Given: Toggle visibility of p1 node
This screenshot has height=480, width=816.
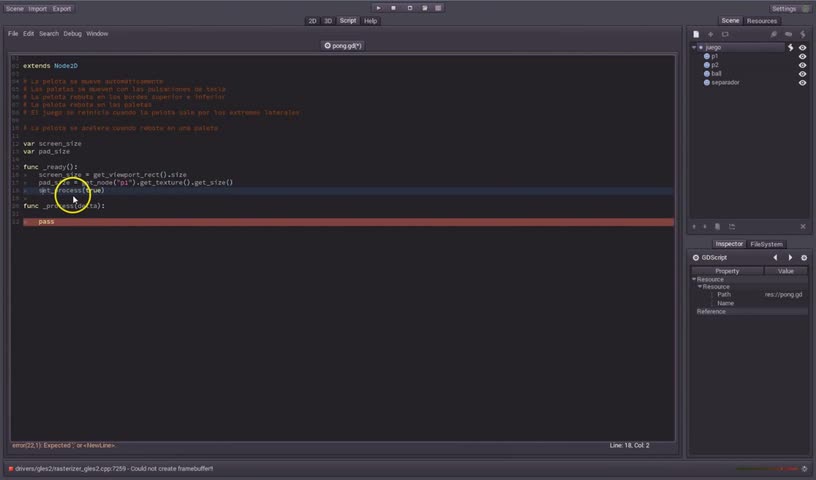Looking at the screenshot, I should click(802, 56).
